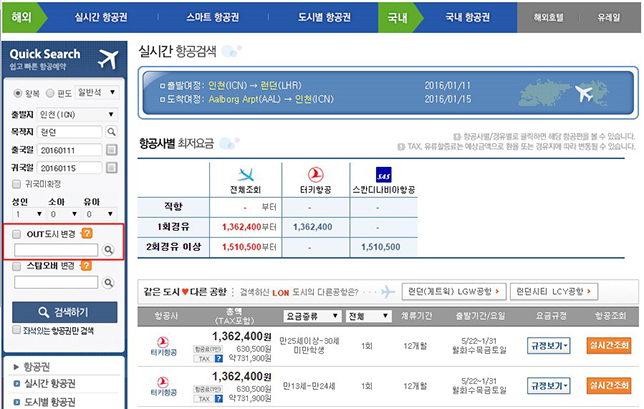The height and width of the screenshot is (409, 644).
Task: Click the 스칸디나비아항공 SAS logo
Action: (x=384, y=175)
